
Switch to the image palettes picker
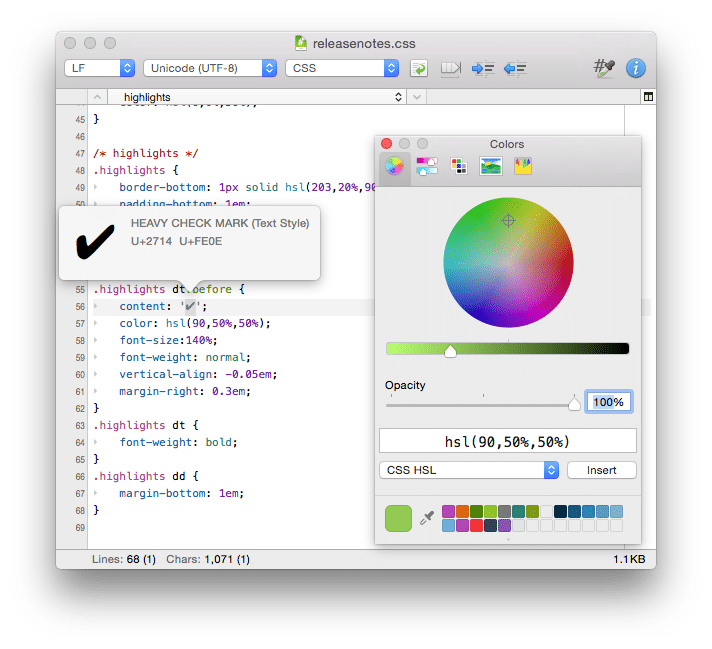point(491,167)
